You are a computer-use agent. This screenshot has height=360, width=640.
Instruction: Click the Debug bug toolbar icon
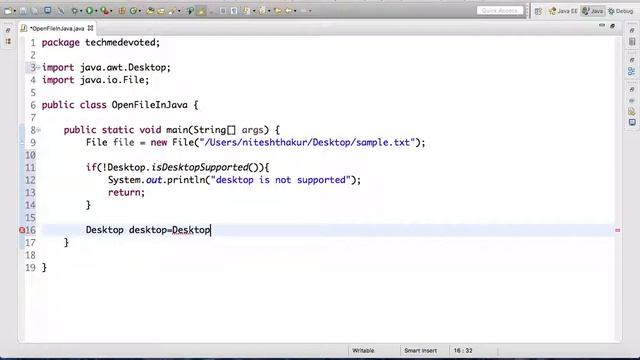[75, 11]
